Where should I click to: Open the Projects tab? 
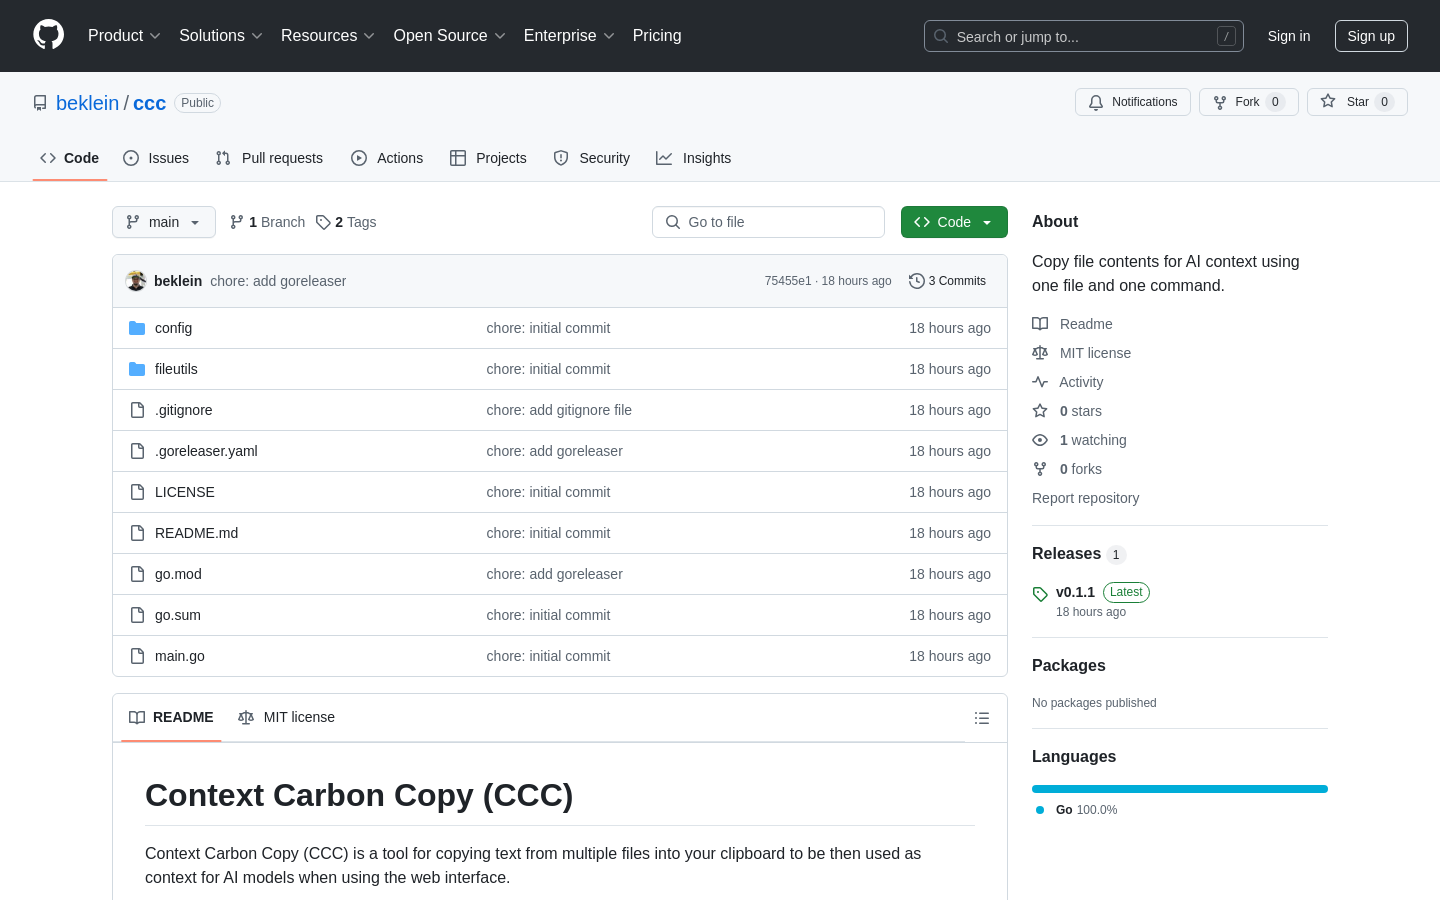(x=488, y=158)
